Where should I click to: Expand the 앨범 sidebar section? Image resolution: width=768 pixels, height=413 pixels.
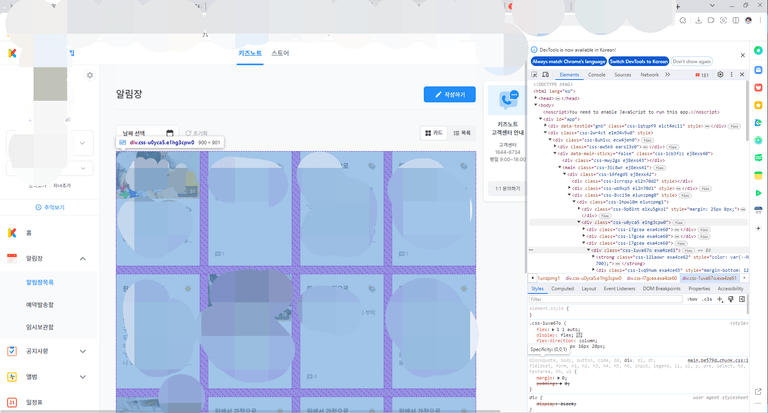82,377
